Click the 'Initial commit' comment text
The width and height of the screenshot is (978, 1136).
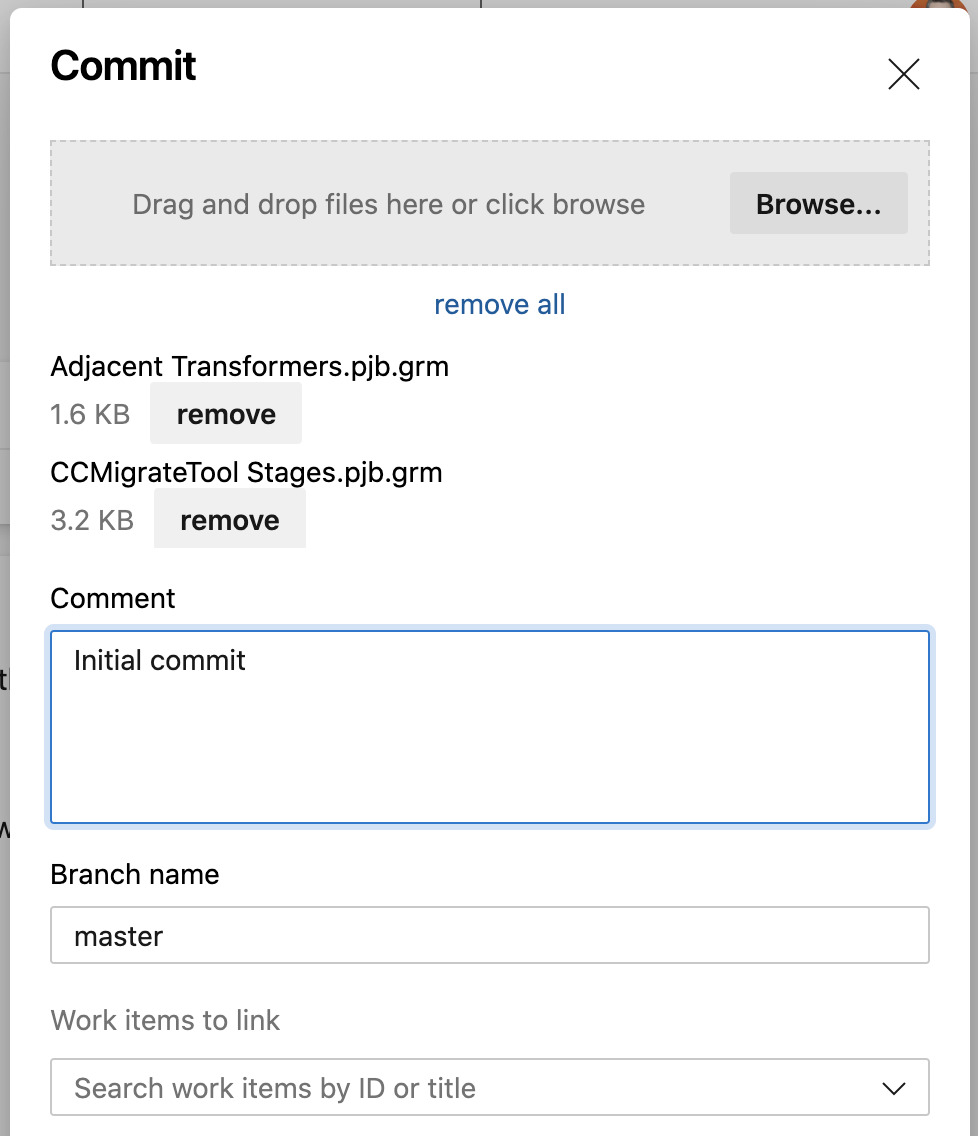(x=160, y=660)
